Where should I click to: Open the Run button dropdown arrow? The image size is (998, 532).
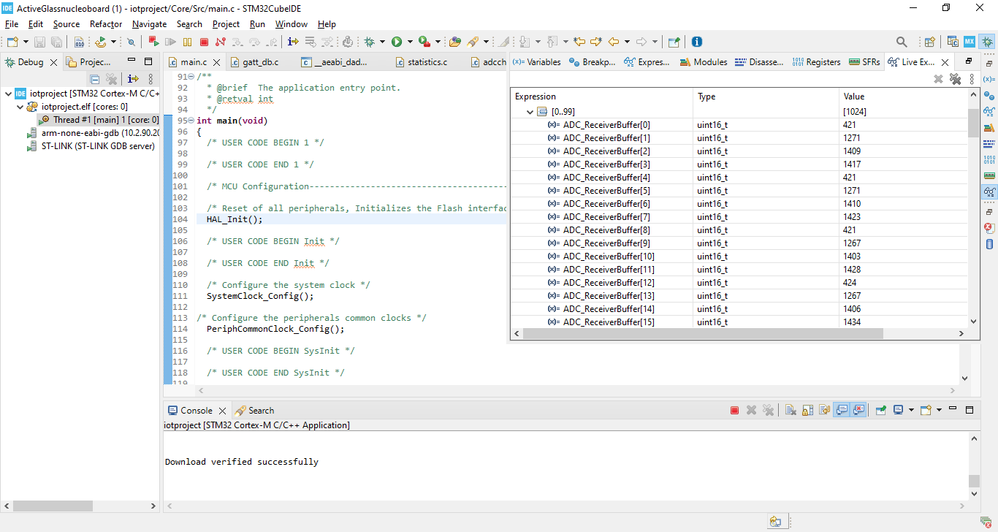coord(408,42)
